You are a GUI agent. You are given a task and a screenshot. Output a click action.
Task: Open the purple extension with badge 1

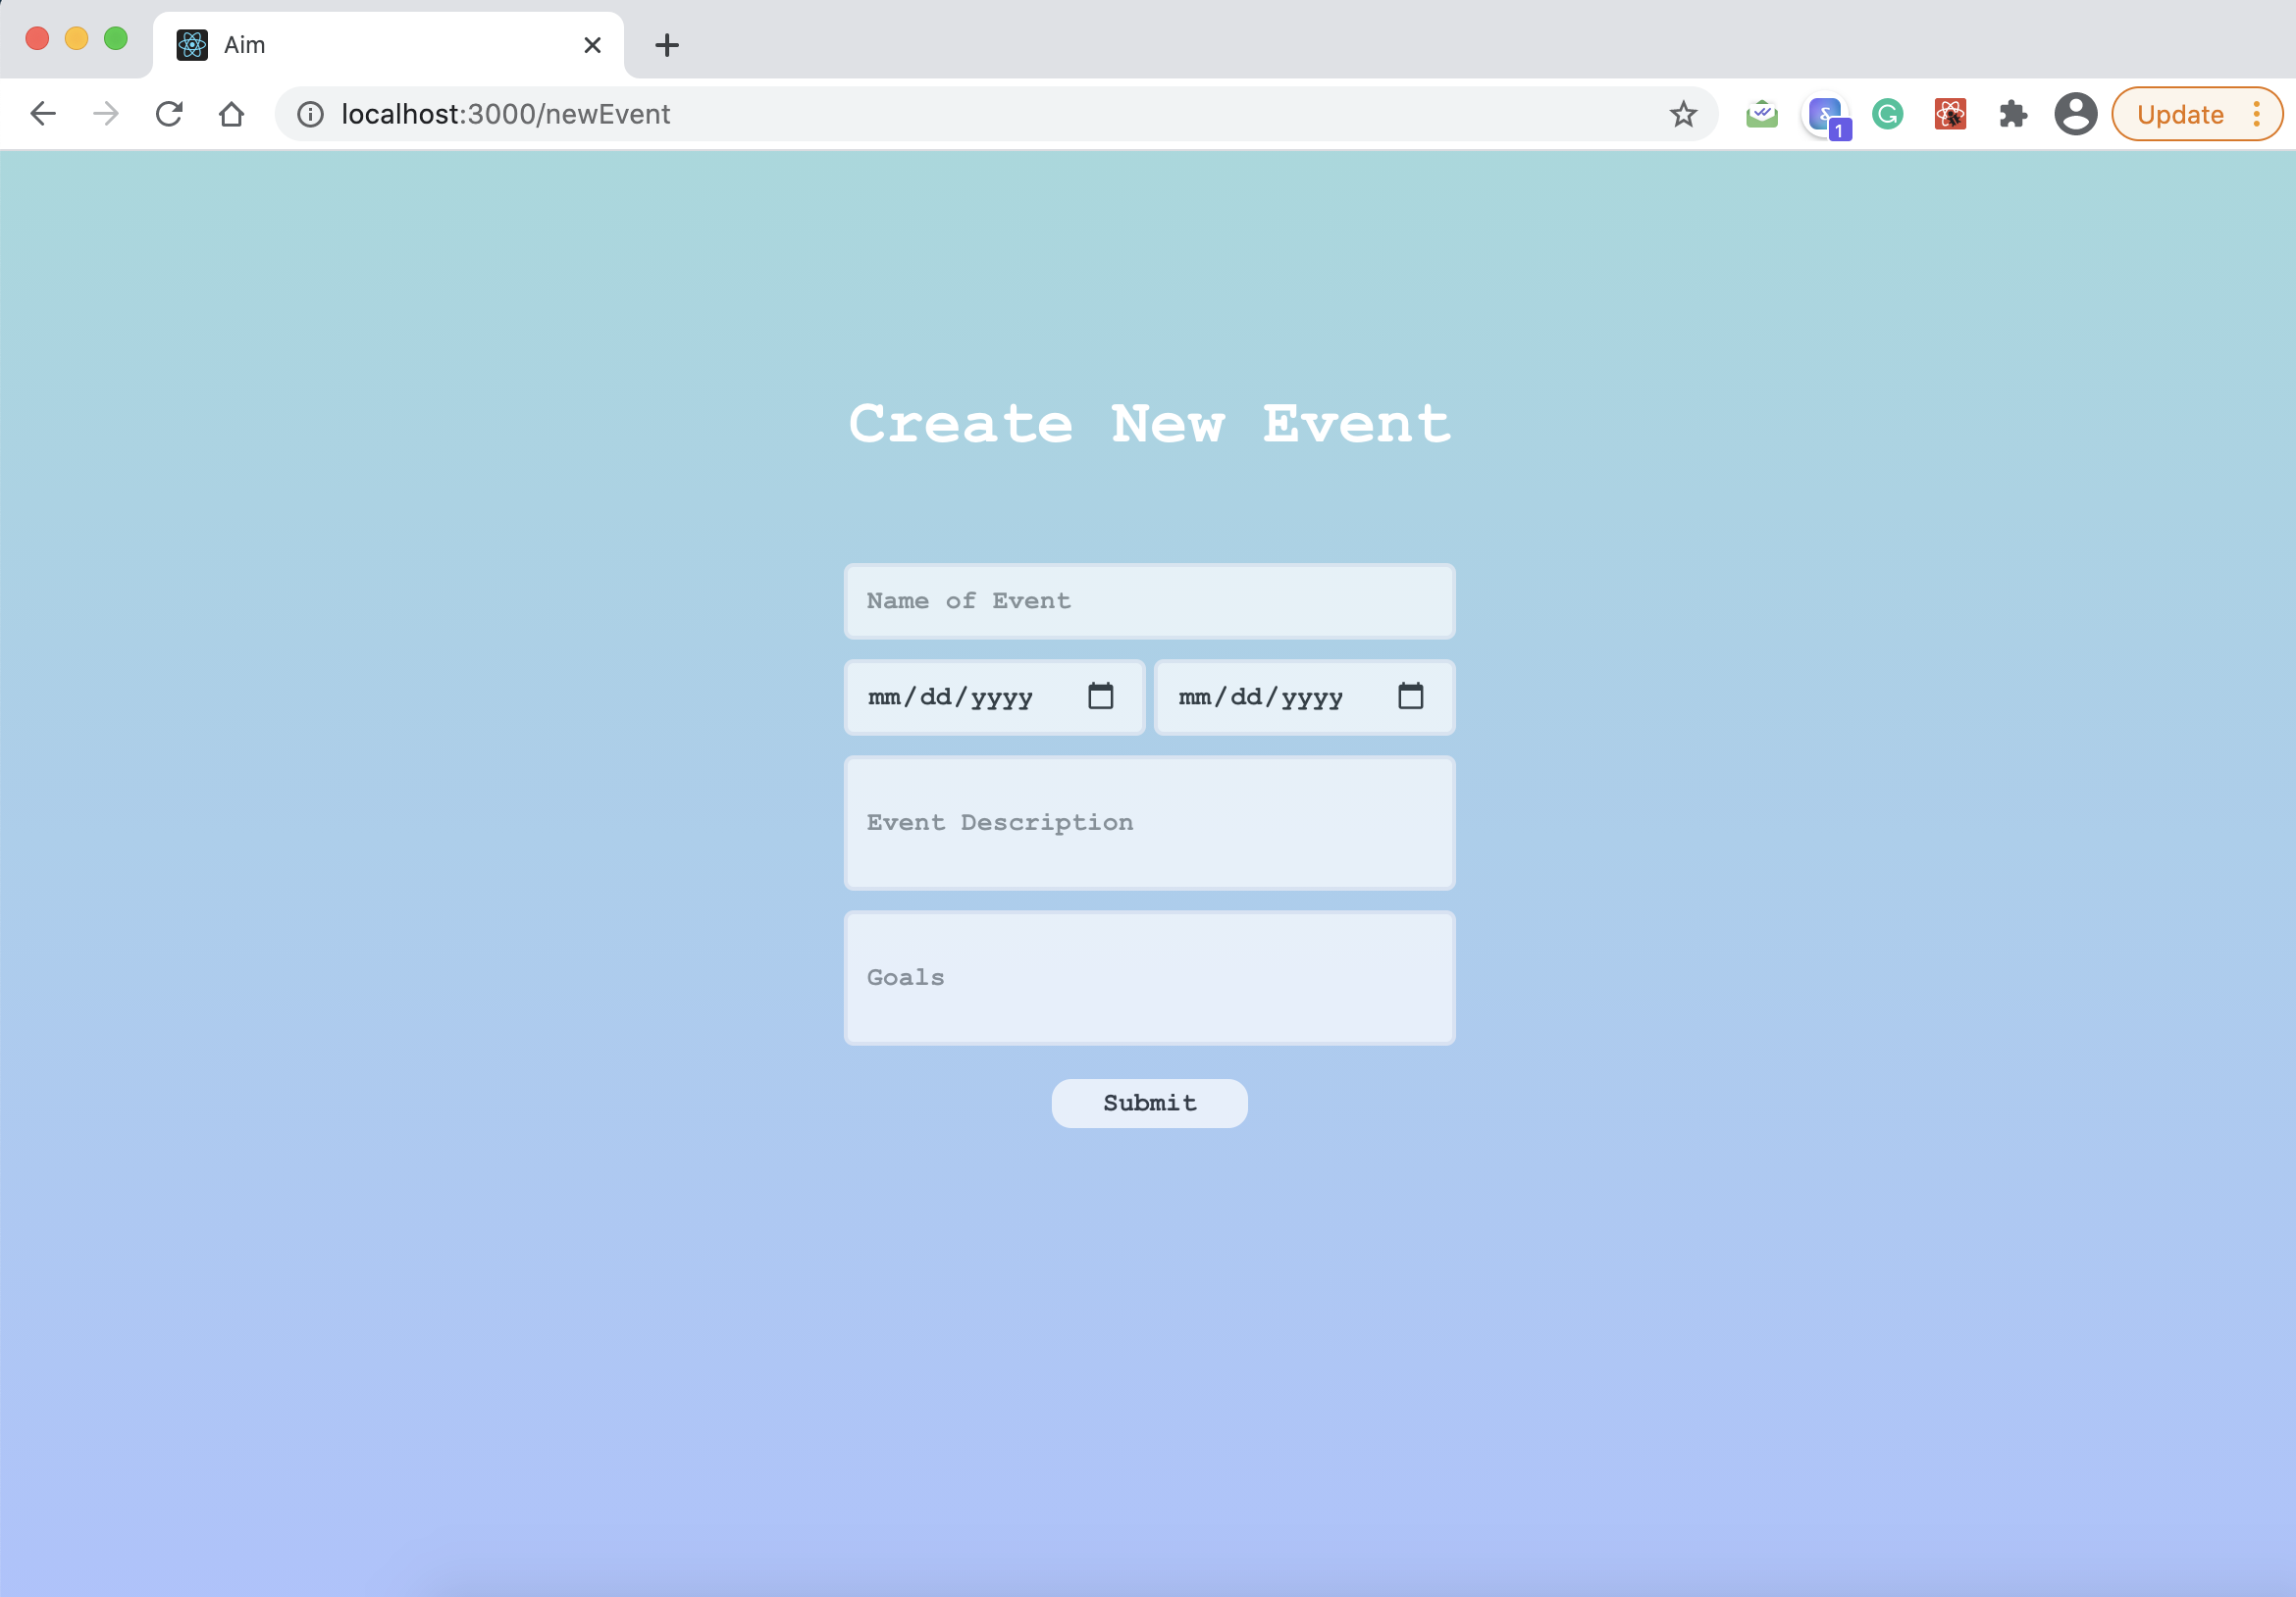point(1826,115)
